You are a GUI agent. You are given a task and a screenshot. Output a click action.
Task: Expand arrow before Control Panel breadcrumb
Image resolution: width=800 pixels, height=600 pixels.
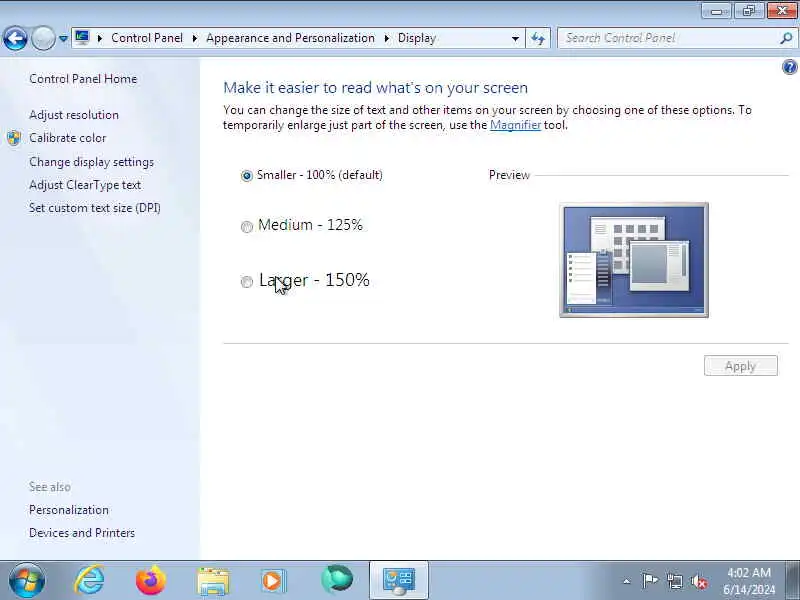(100, 38)
